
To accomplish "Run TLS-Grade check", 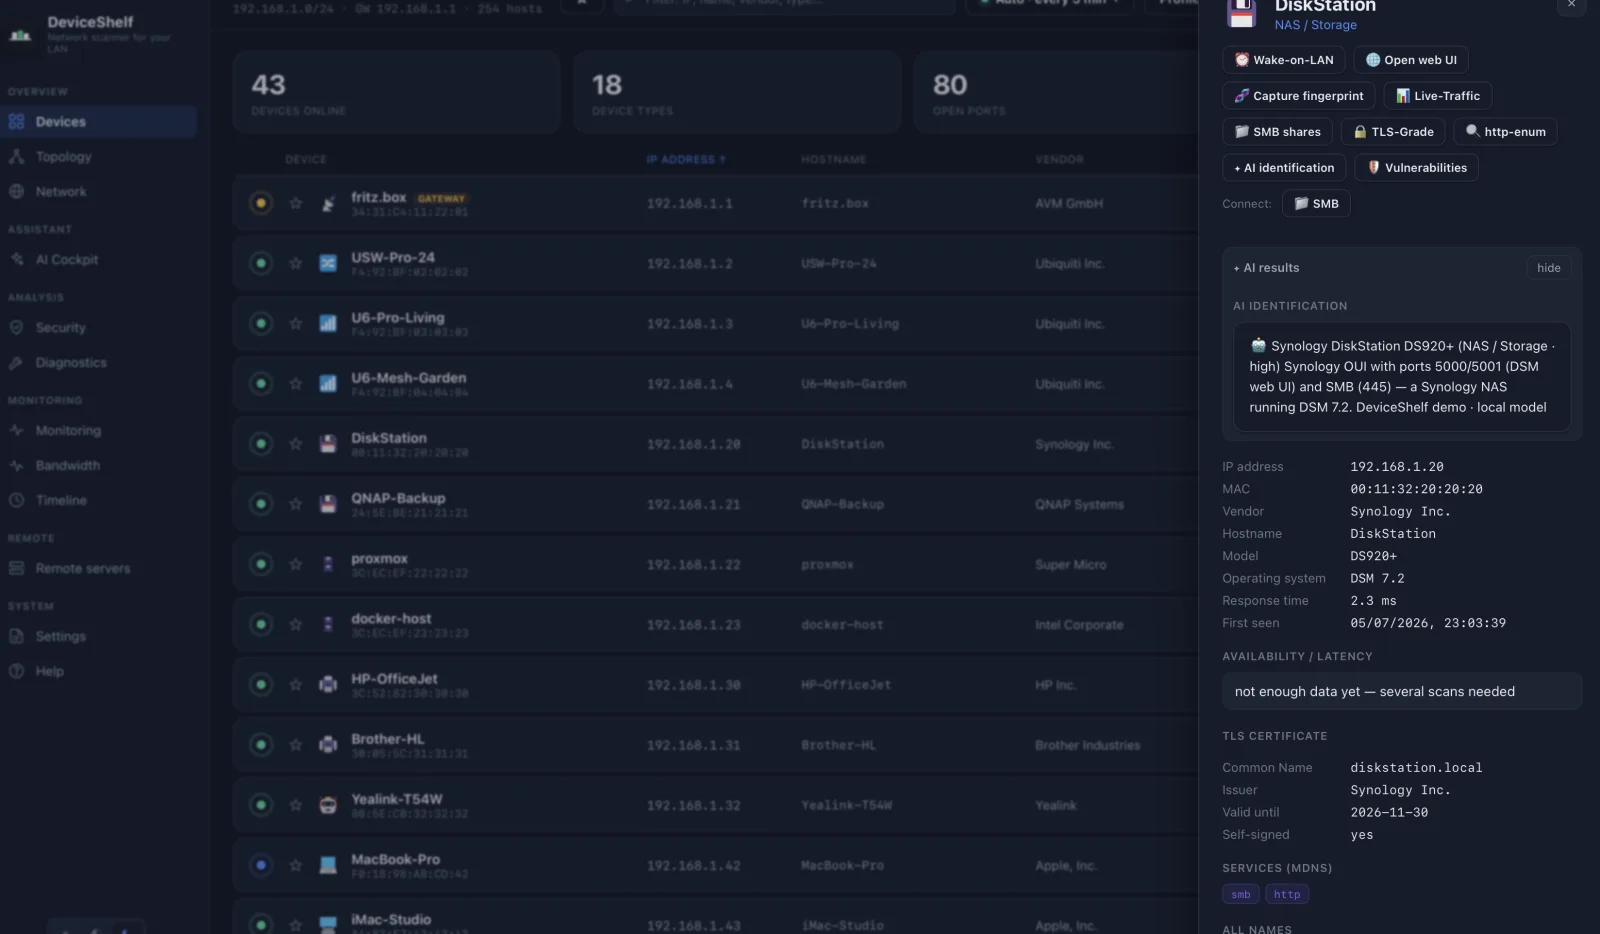I will 1393,132.
